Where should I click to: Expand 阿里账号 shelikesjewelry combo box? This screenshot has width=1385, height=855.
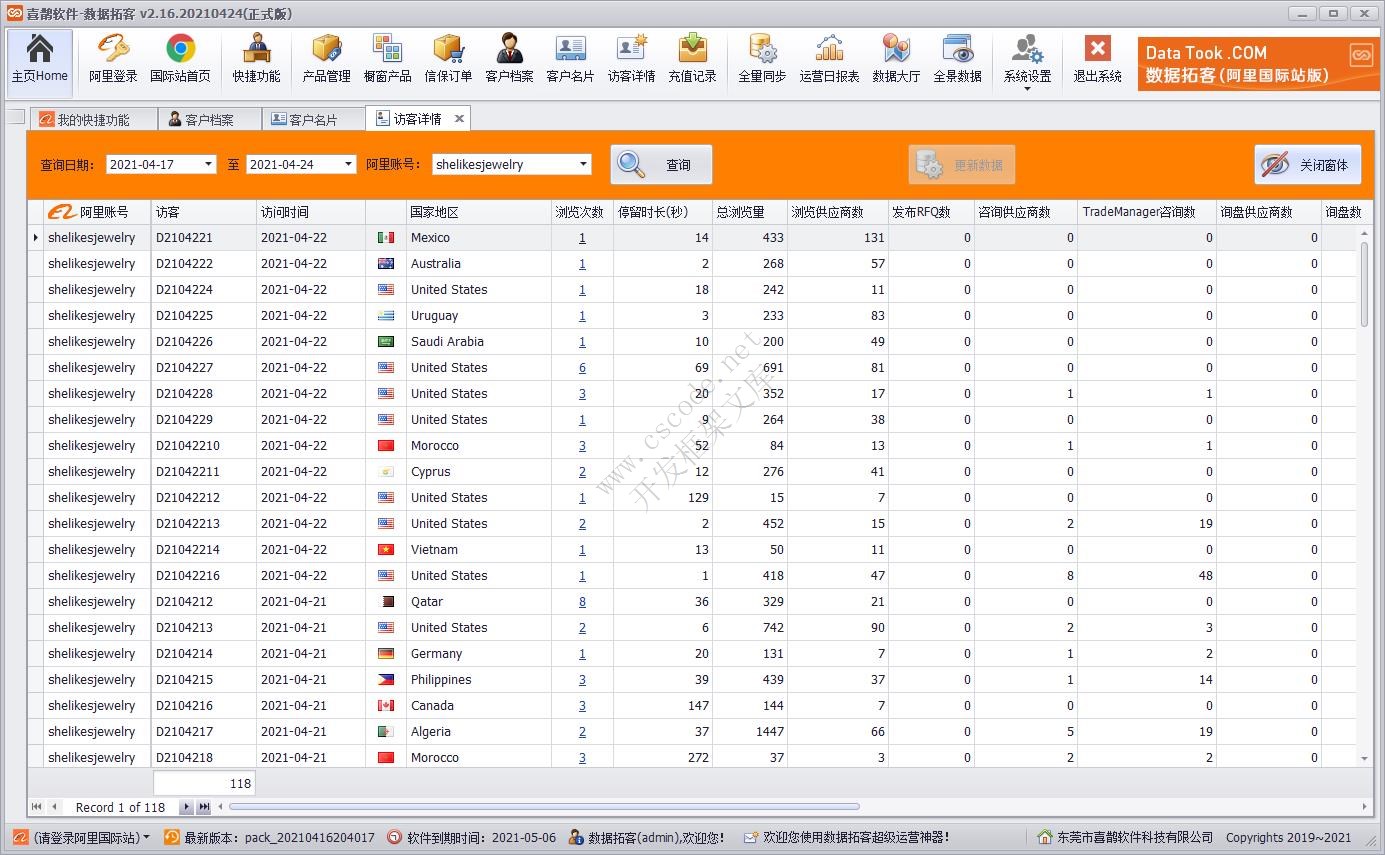click(x=584, y=164)
